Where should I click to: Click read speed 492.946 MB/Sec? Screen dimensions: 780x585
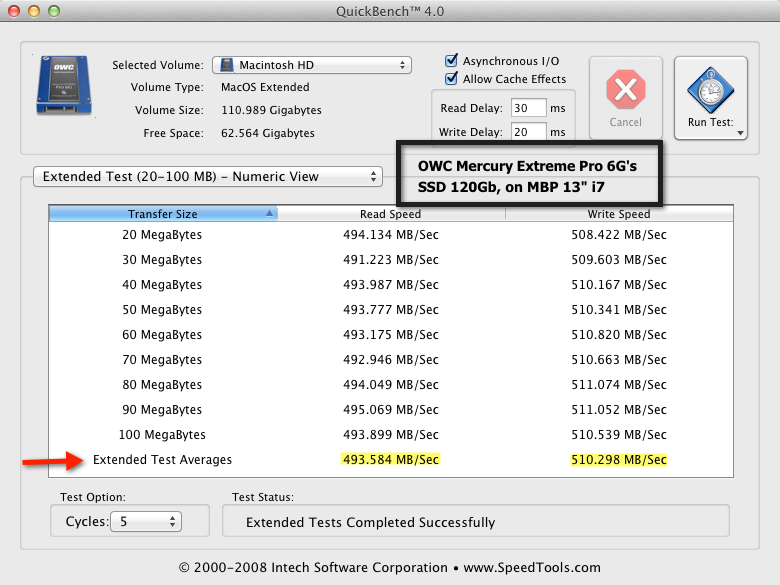(391, 360)
